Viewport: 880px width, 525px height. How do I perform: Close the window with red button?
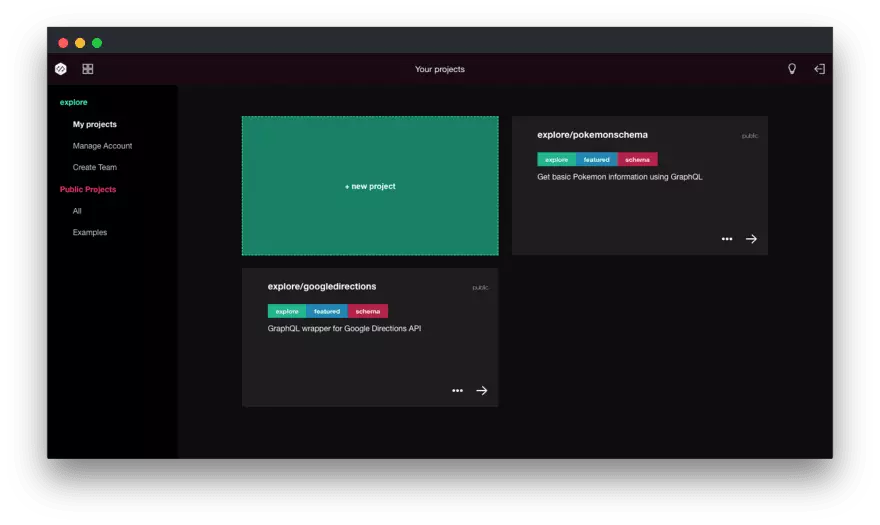coord(63,43)
